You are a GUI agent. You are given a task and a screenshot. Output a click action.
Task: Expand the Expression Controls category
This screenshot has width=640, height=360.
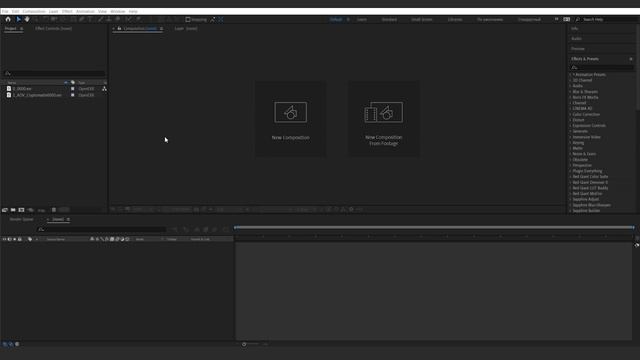pyautogui.click(x=570, y=126)
